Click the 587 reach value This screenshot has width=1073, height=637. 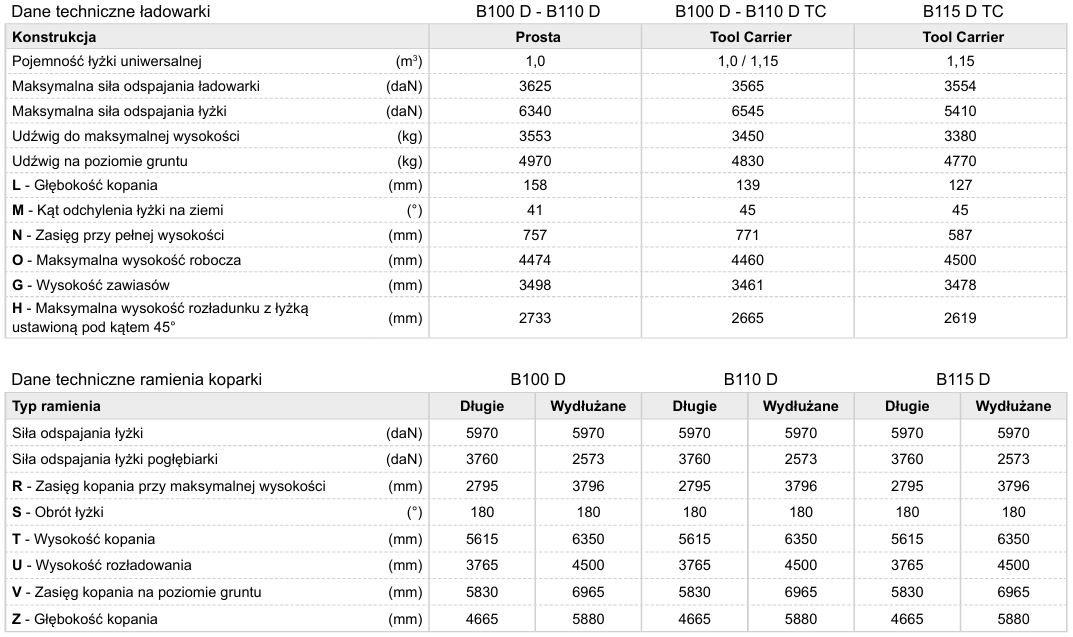coord(960,235)
